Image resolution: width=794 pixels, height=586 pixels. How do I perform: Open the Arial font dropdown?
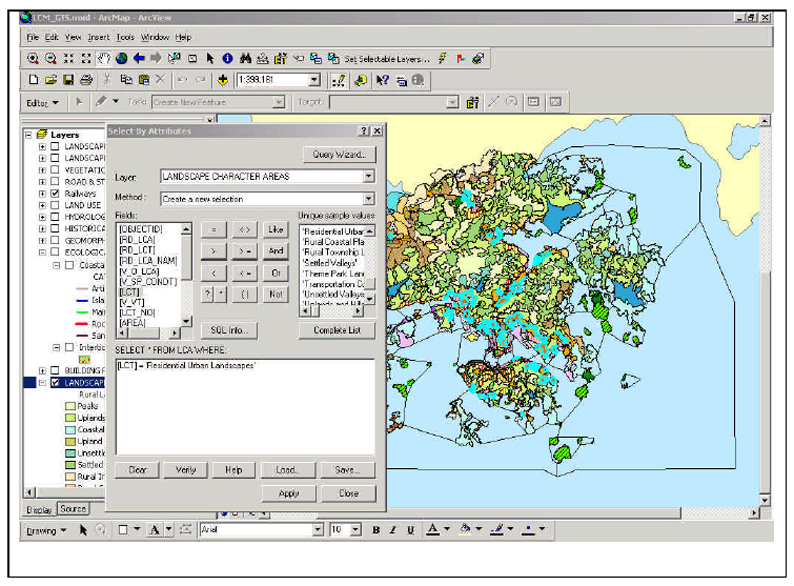click(318, 530)
